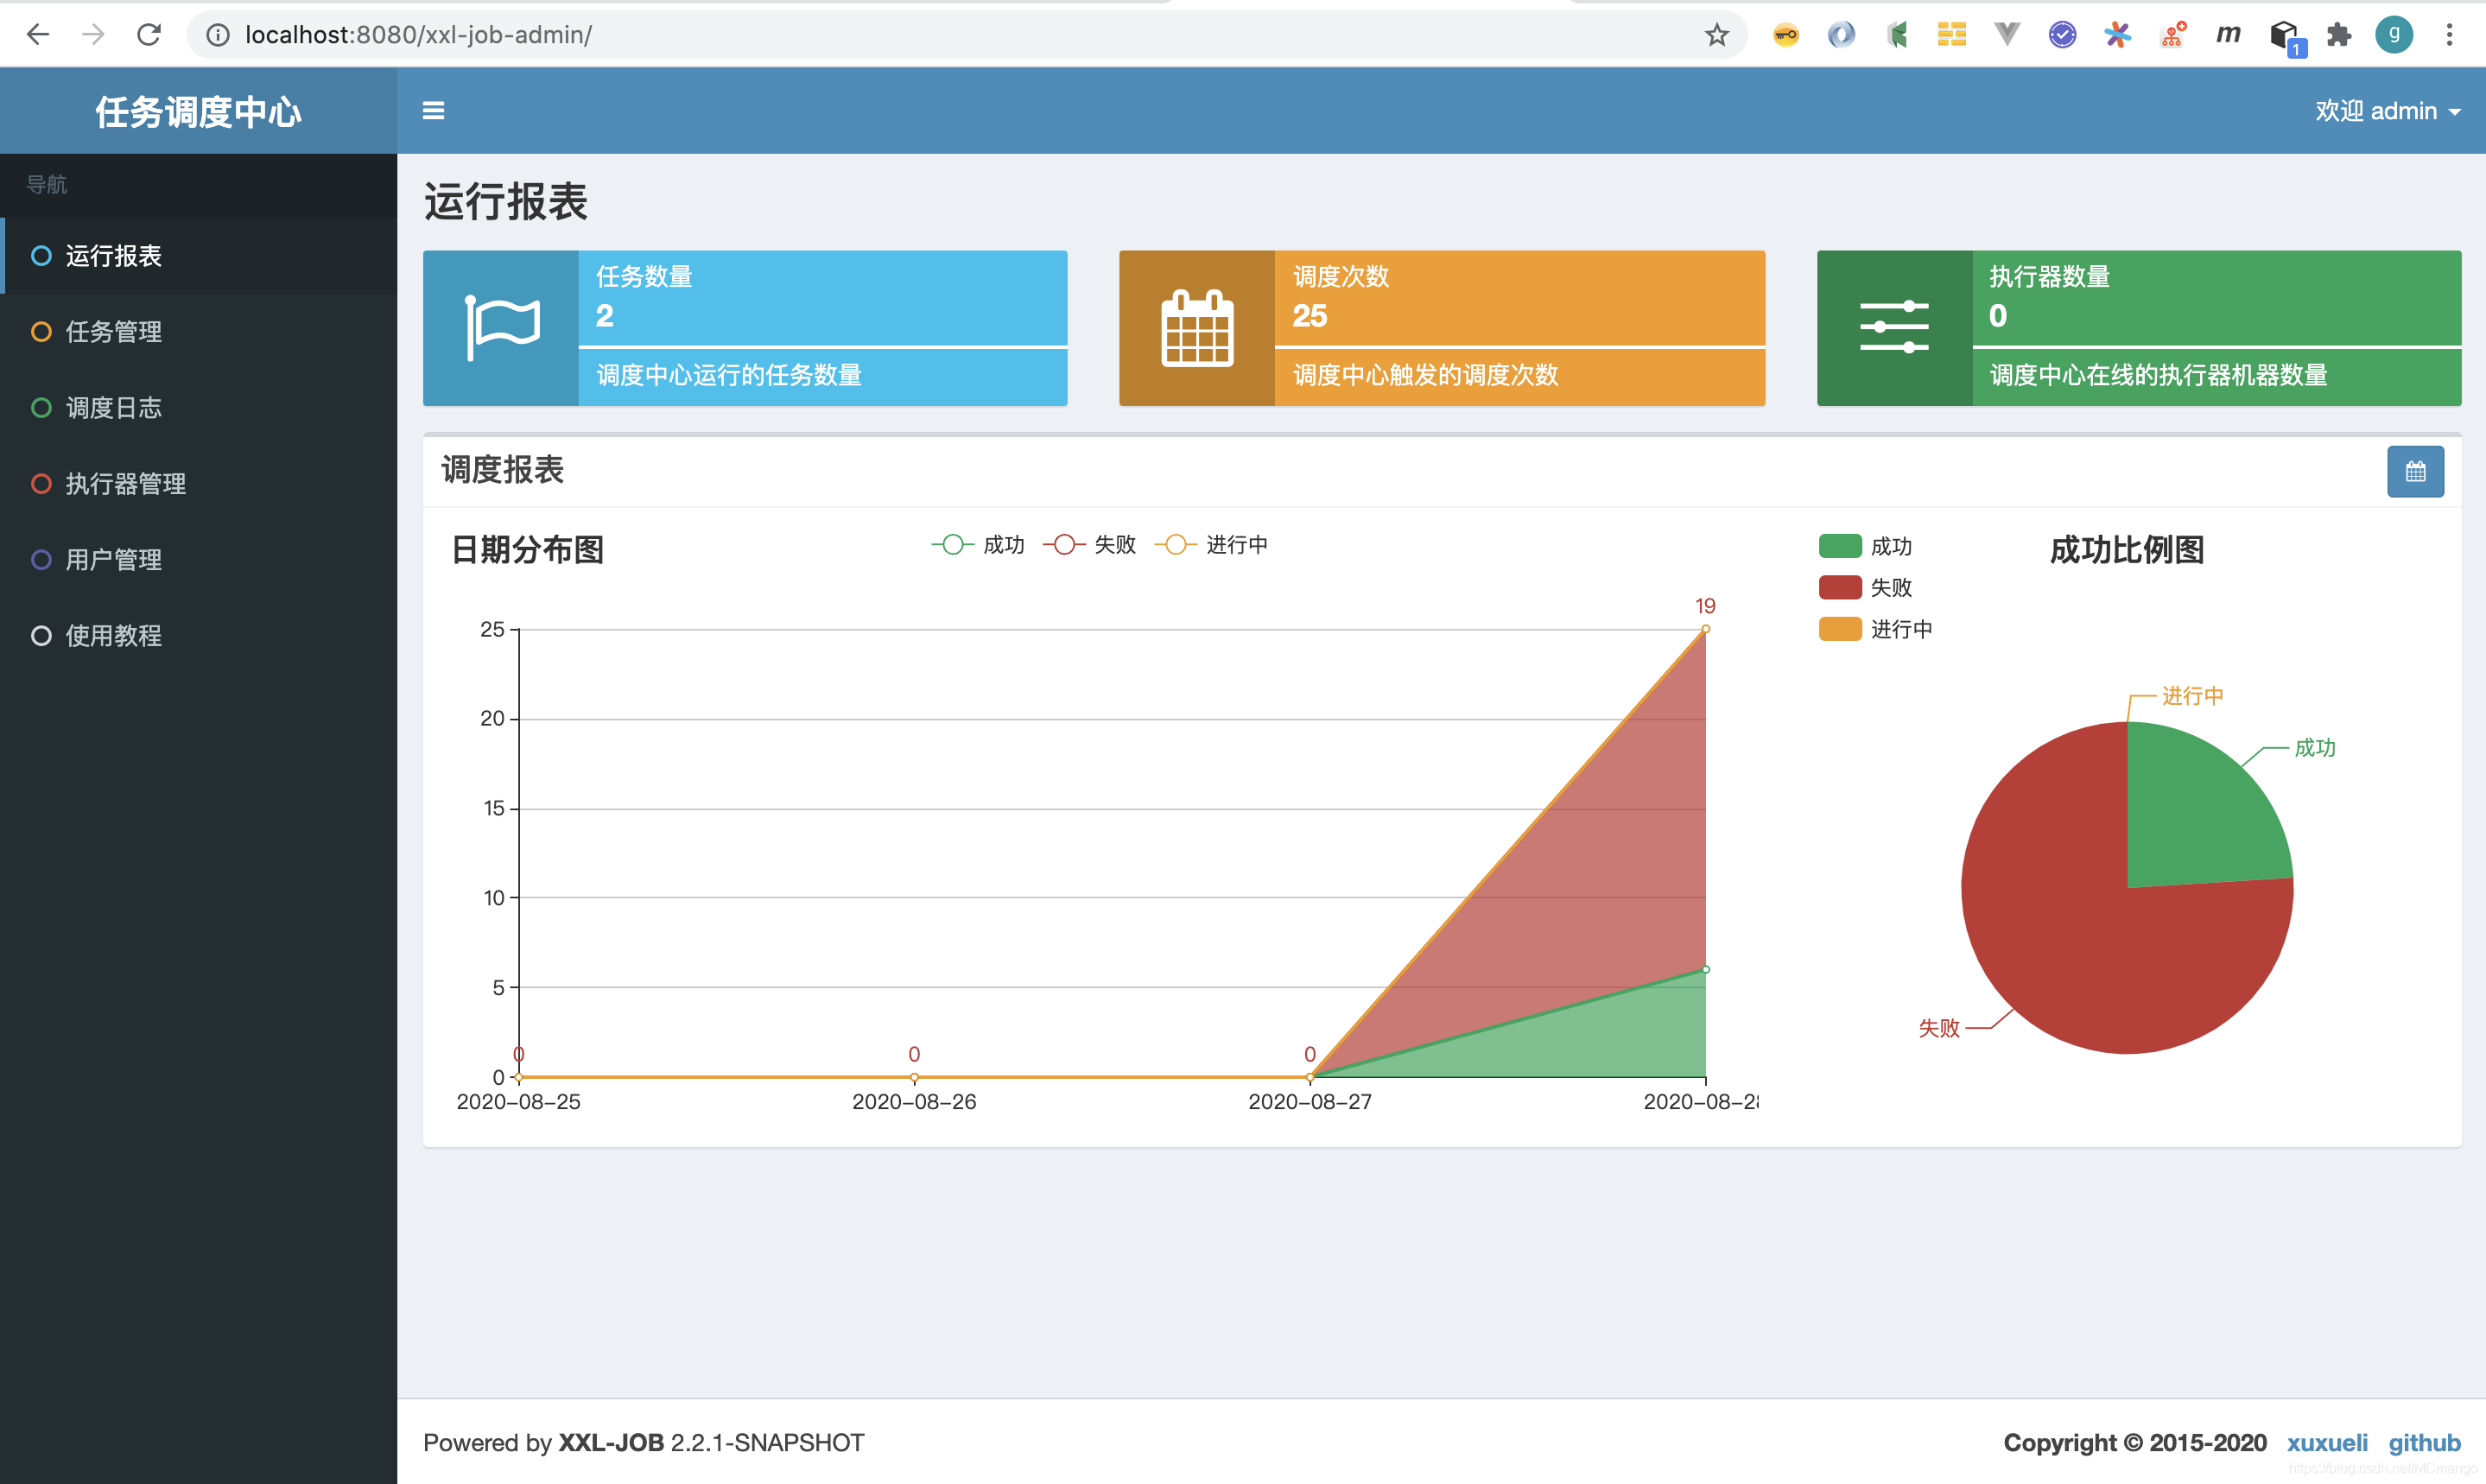View site information icon

217,35
